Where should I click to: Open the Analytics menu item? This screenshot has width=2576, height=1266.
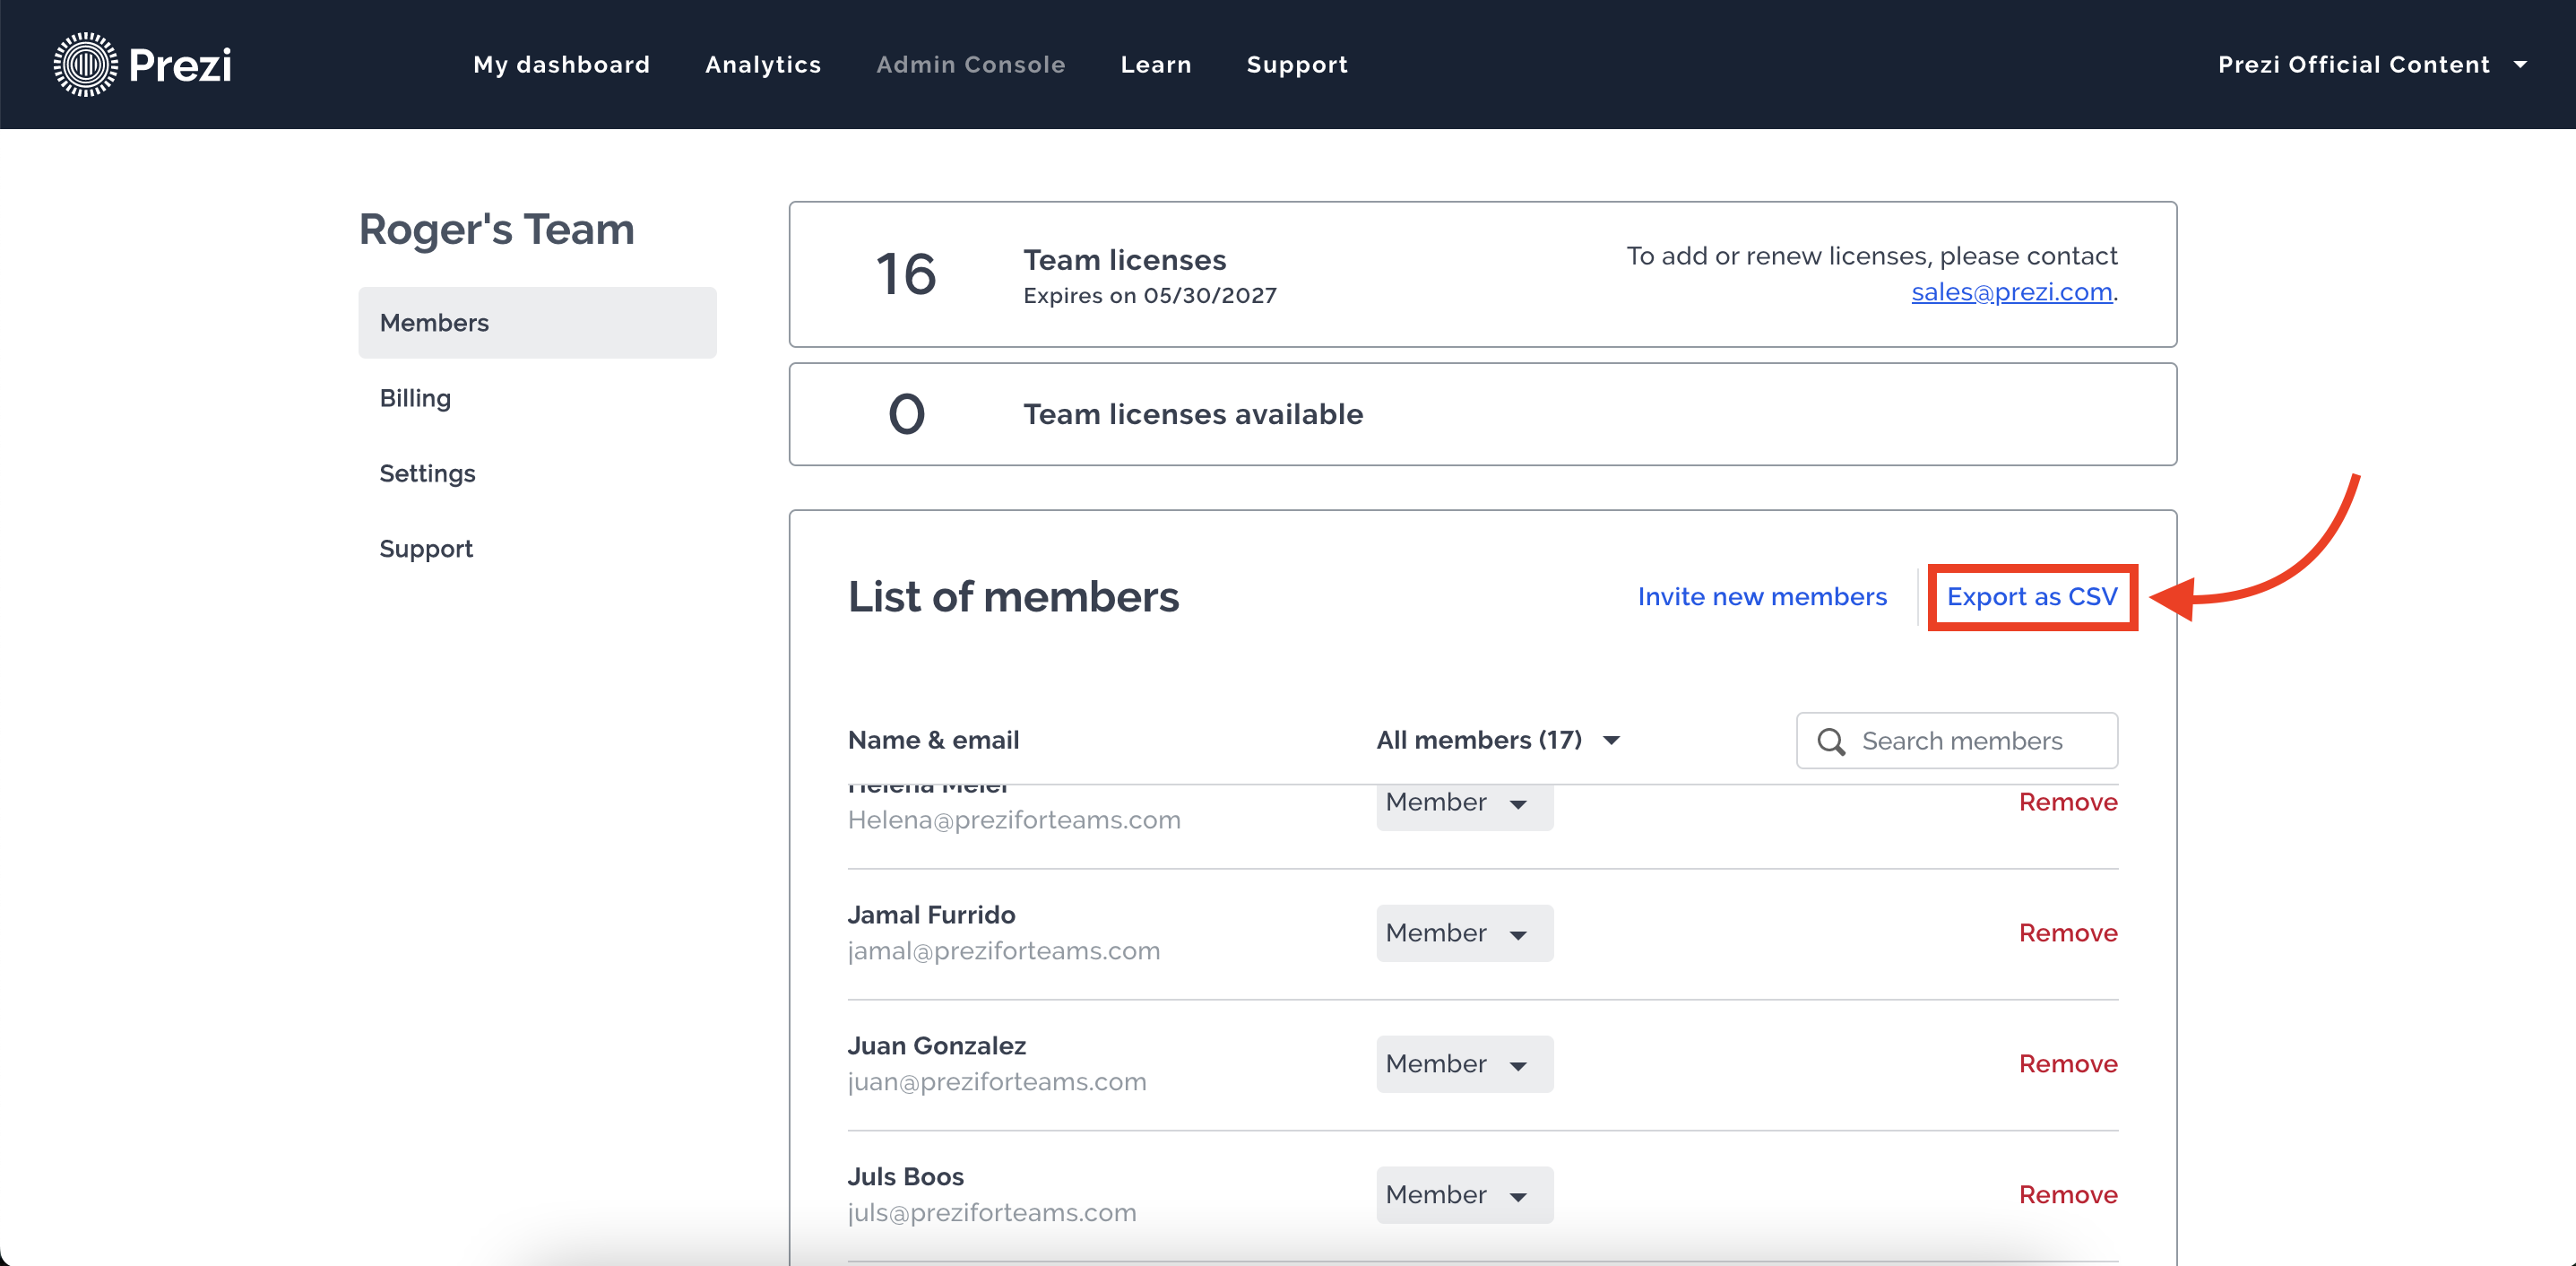[763, 64]
